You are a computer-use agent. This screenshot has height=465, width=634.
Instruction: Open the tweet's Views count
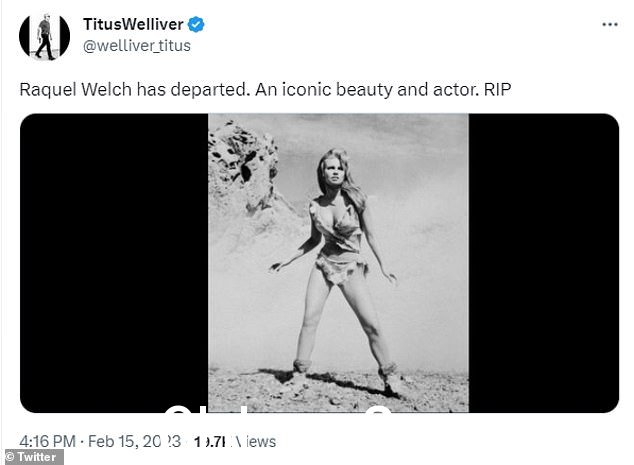point(235,442)
